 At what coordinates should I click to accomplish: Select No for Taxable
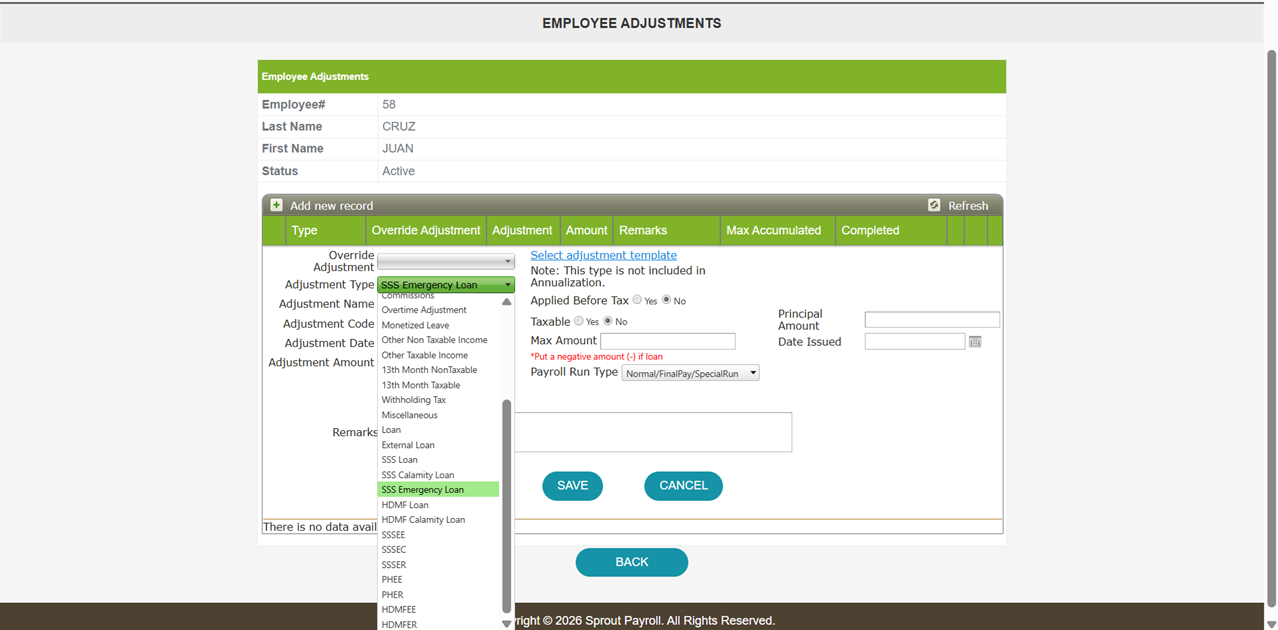(x=608, y=321)
